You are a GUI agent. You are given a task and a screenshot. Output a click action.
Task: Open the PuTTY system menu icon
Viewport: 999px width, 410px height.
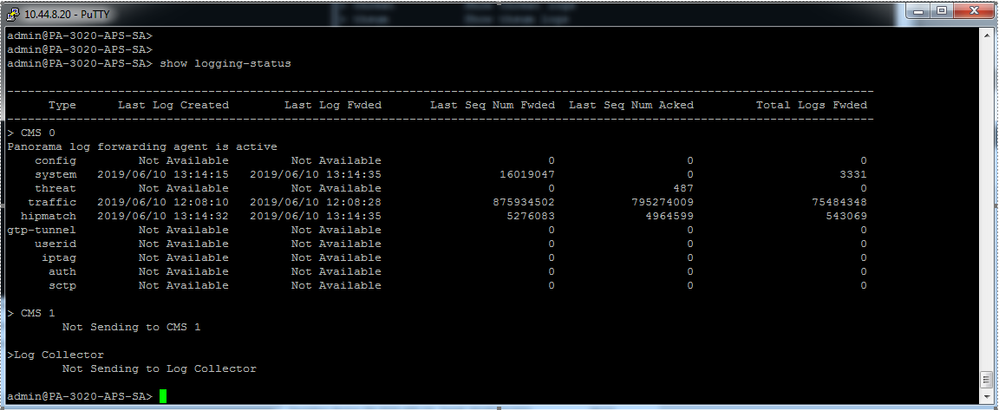click(x=14, y=13)
